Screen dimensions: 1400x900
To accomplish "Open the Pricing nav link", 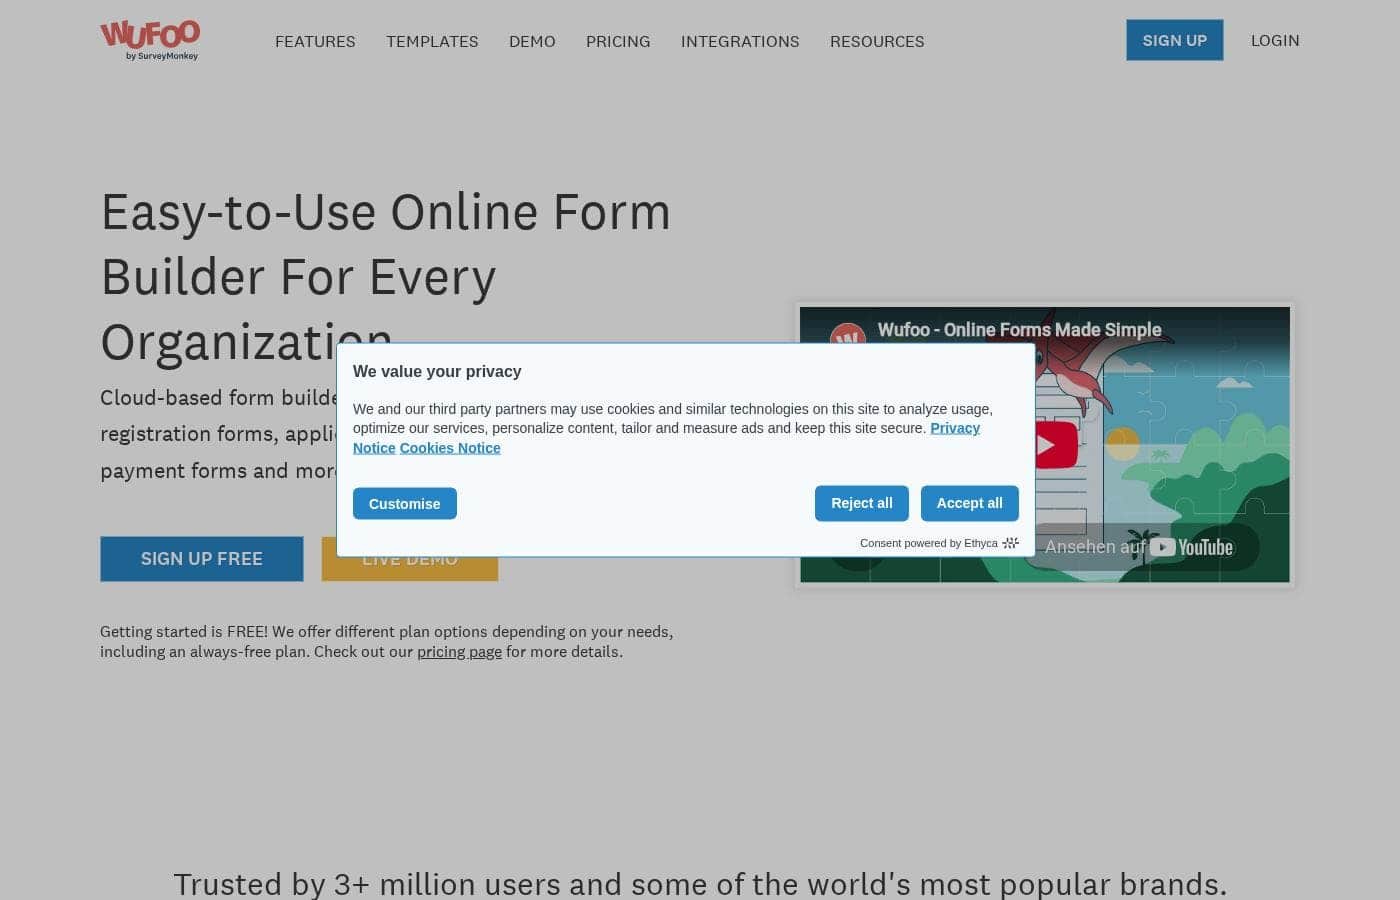I will (x=618, y=41).
